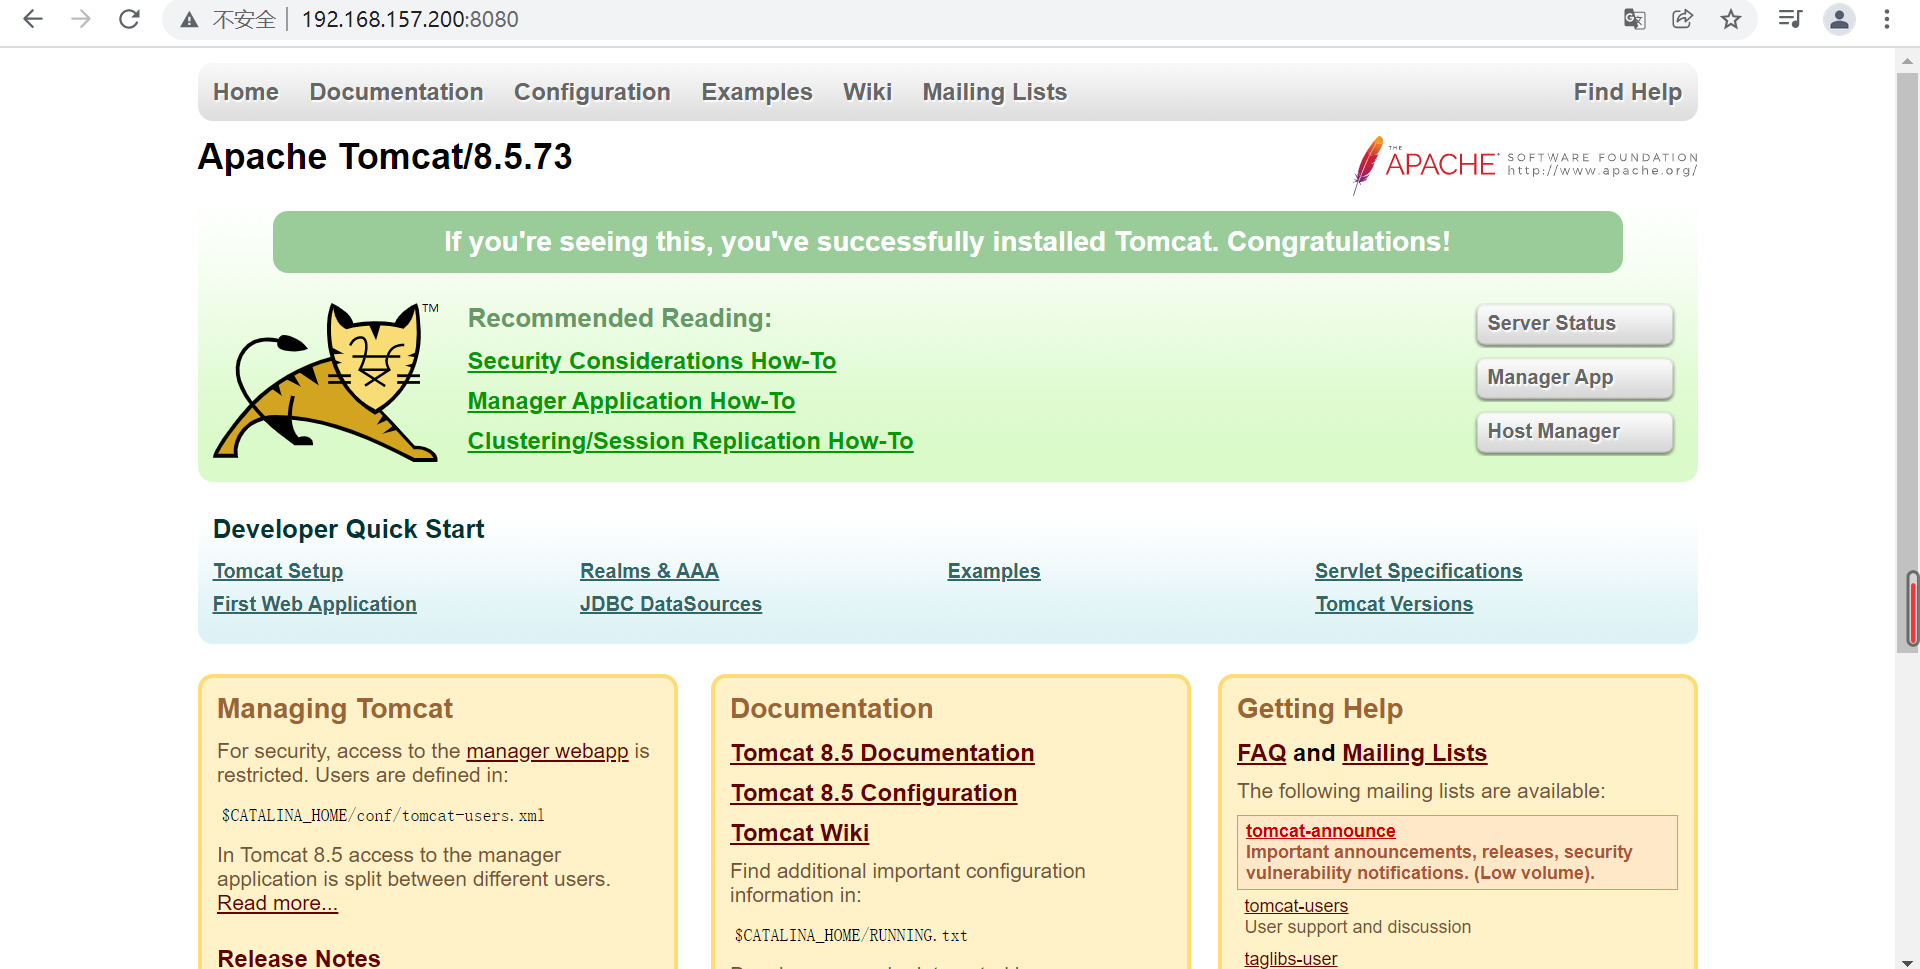This screenshot has width=1920, height=969.
Task: Click the Tomcat cat mascot image
Action: click(x=326, y=381)
